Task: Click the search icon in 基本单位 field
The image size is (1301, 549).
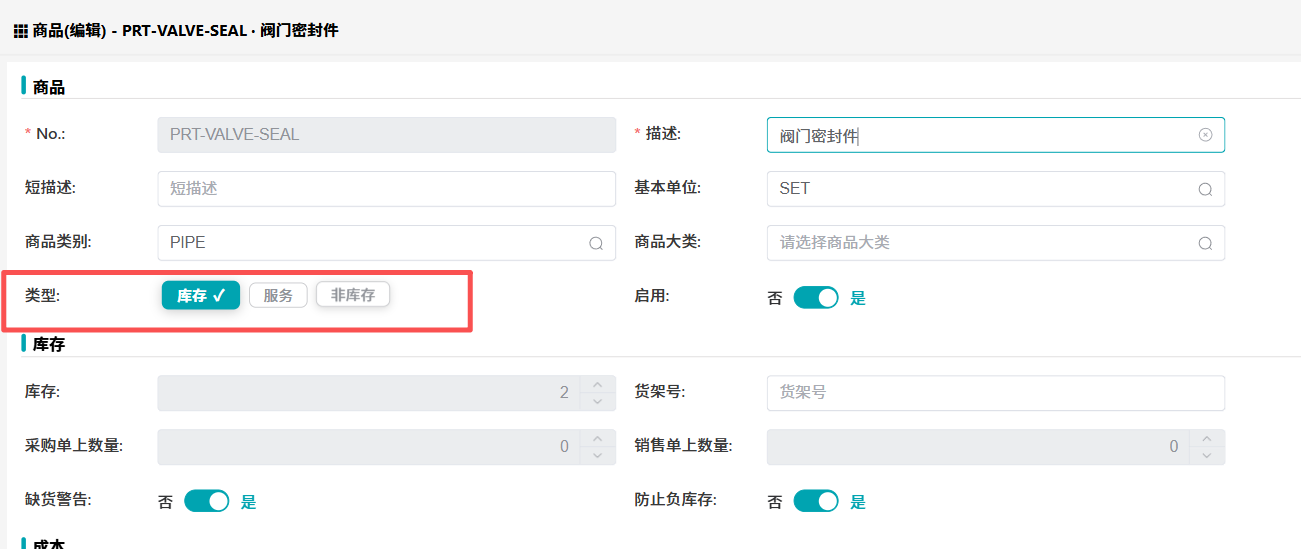Action: click(1205, 189)
